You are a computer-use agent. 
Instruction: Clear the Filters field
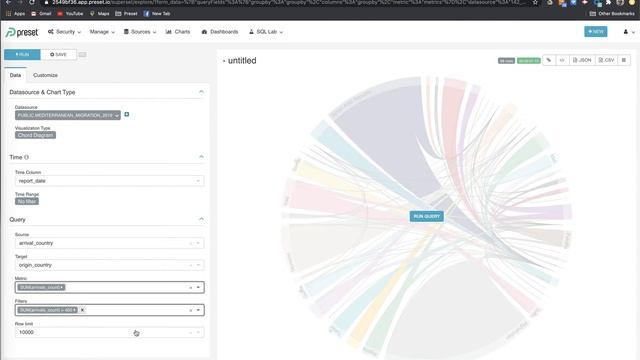point(191,310)
